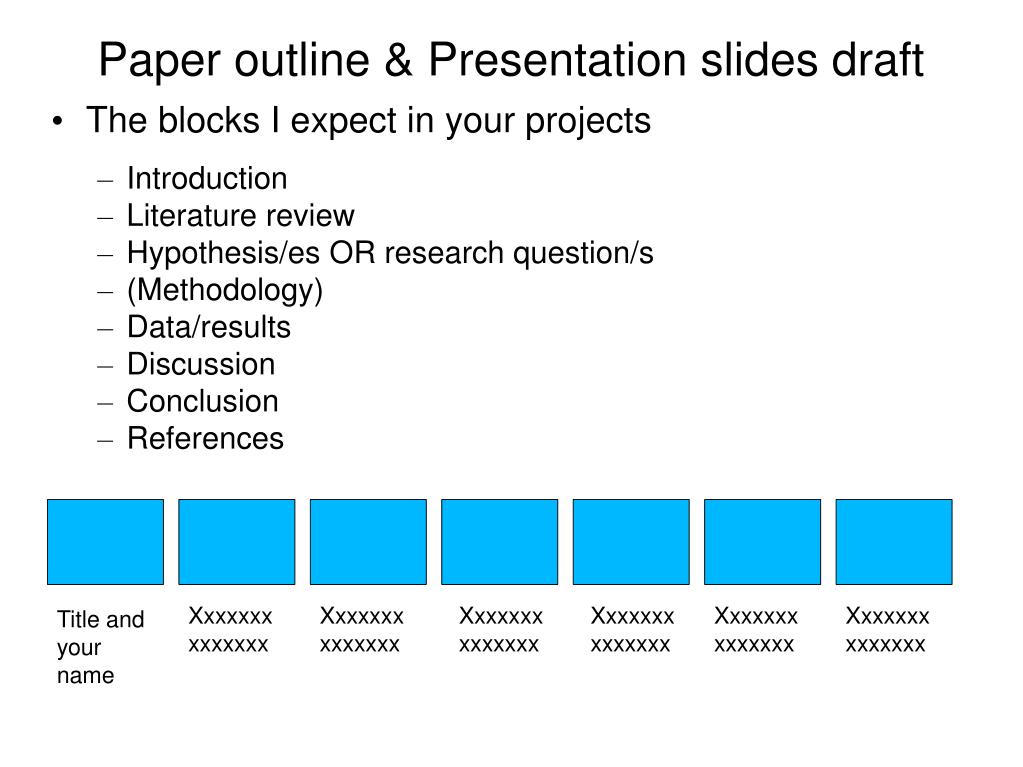Click the Literature review list item

click(241, 216)
